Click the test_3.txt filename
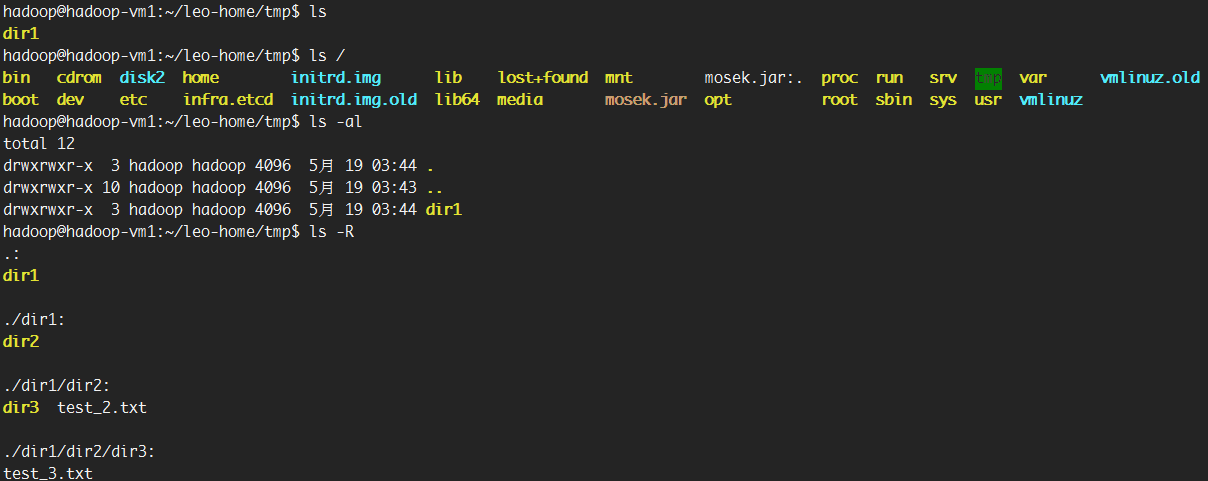 click(x=48, y=473)
